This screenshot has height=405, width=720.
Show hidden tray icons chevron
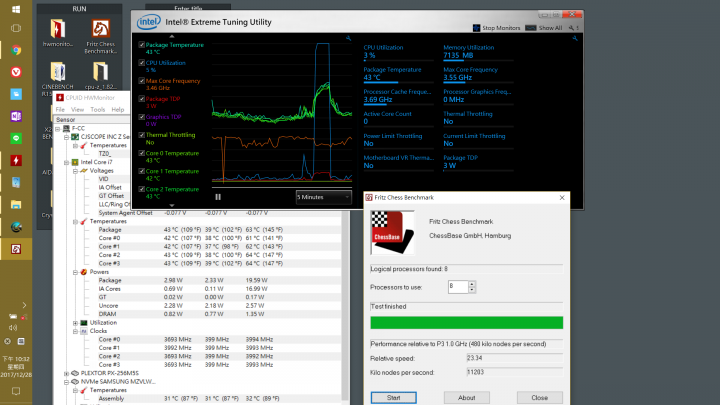pos(24,305)
